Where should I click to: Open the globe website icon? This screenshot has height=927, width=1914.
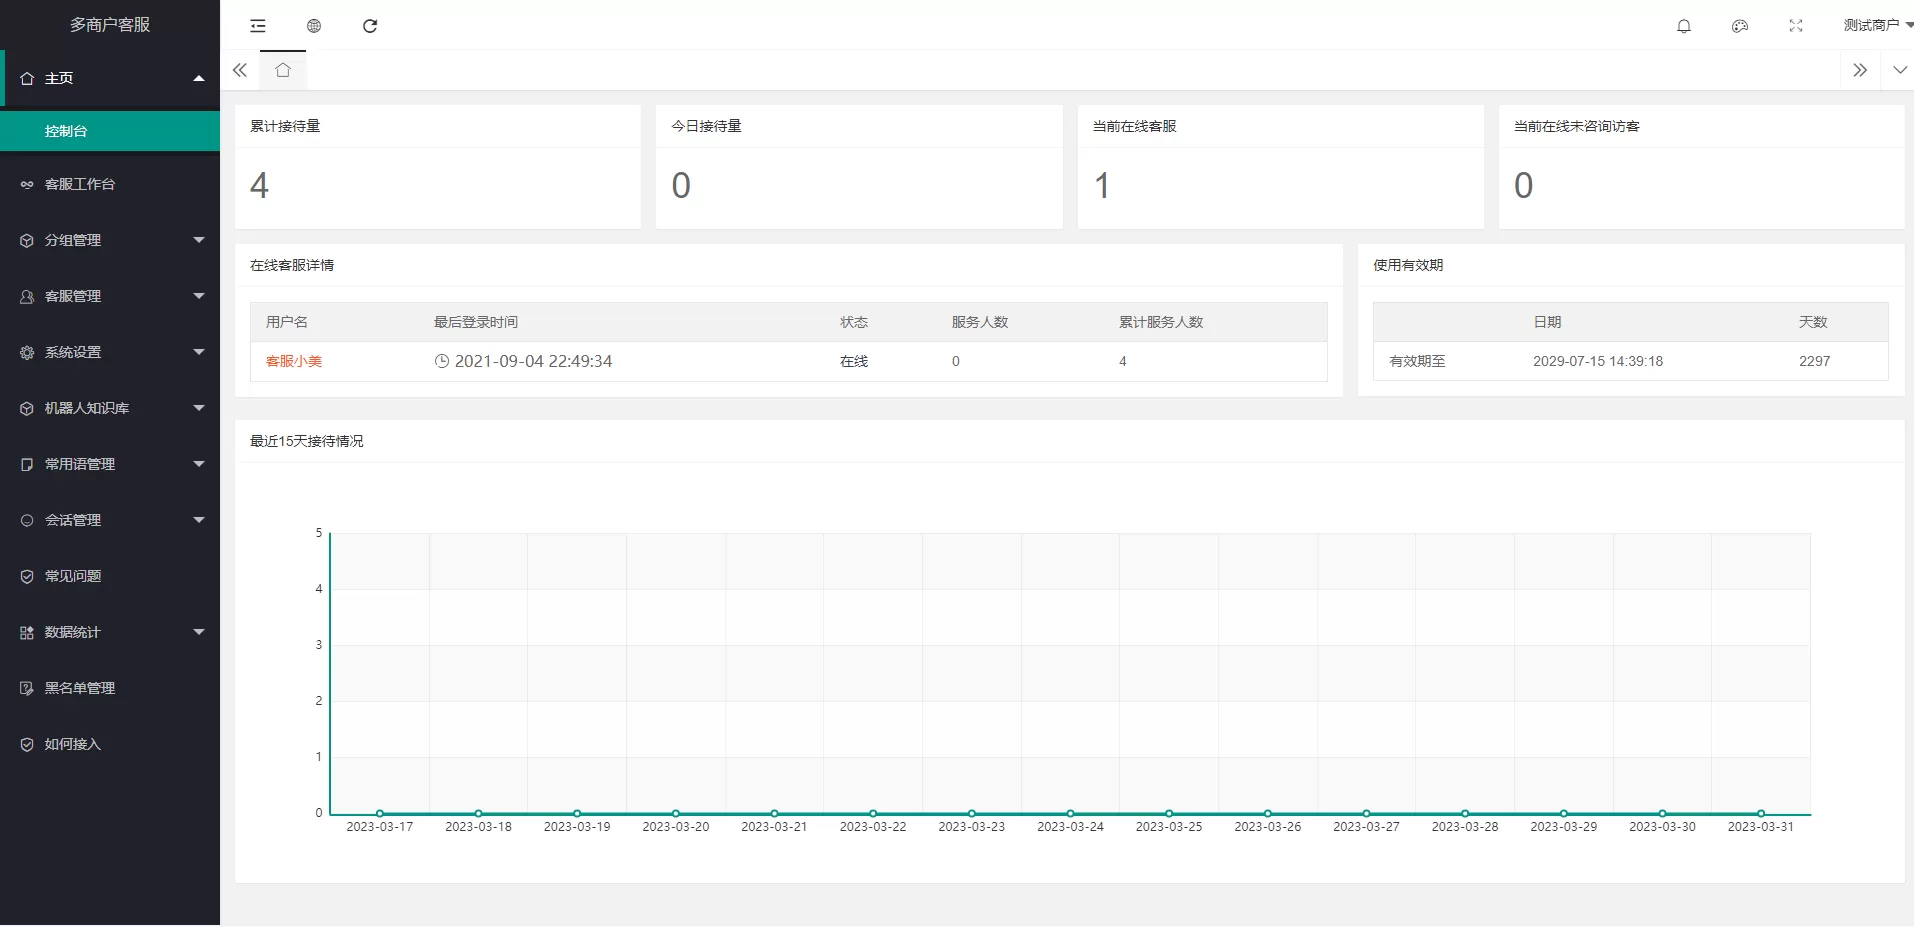click(x=314, y=26)
